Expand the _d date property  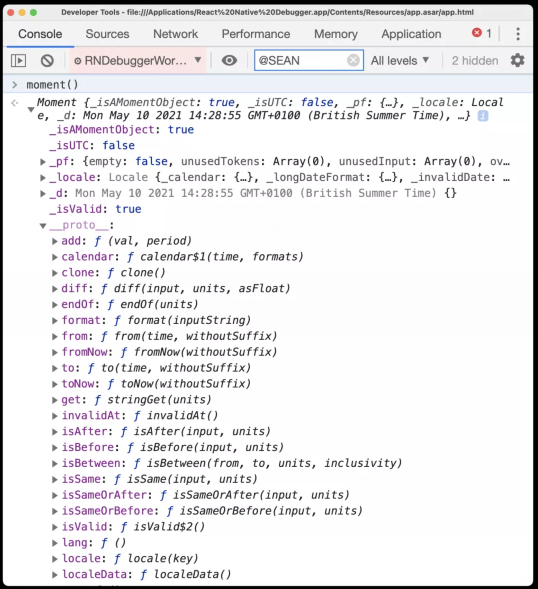click(43, 193)
